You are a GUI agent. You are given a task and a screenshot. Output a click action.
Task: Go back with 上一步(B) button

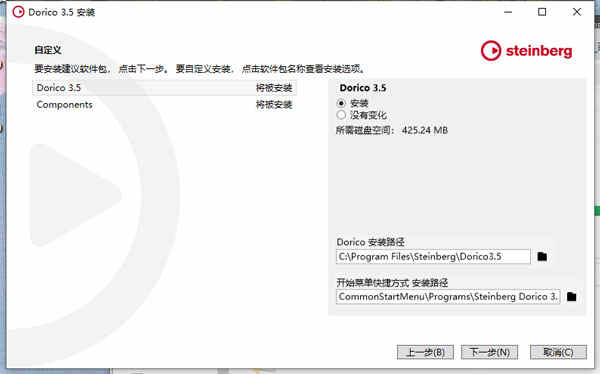pyautogui.click(x=425, y=352)
